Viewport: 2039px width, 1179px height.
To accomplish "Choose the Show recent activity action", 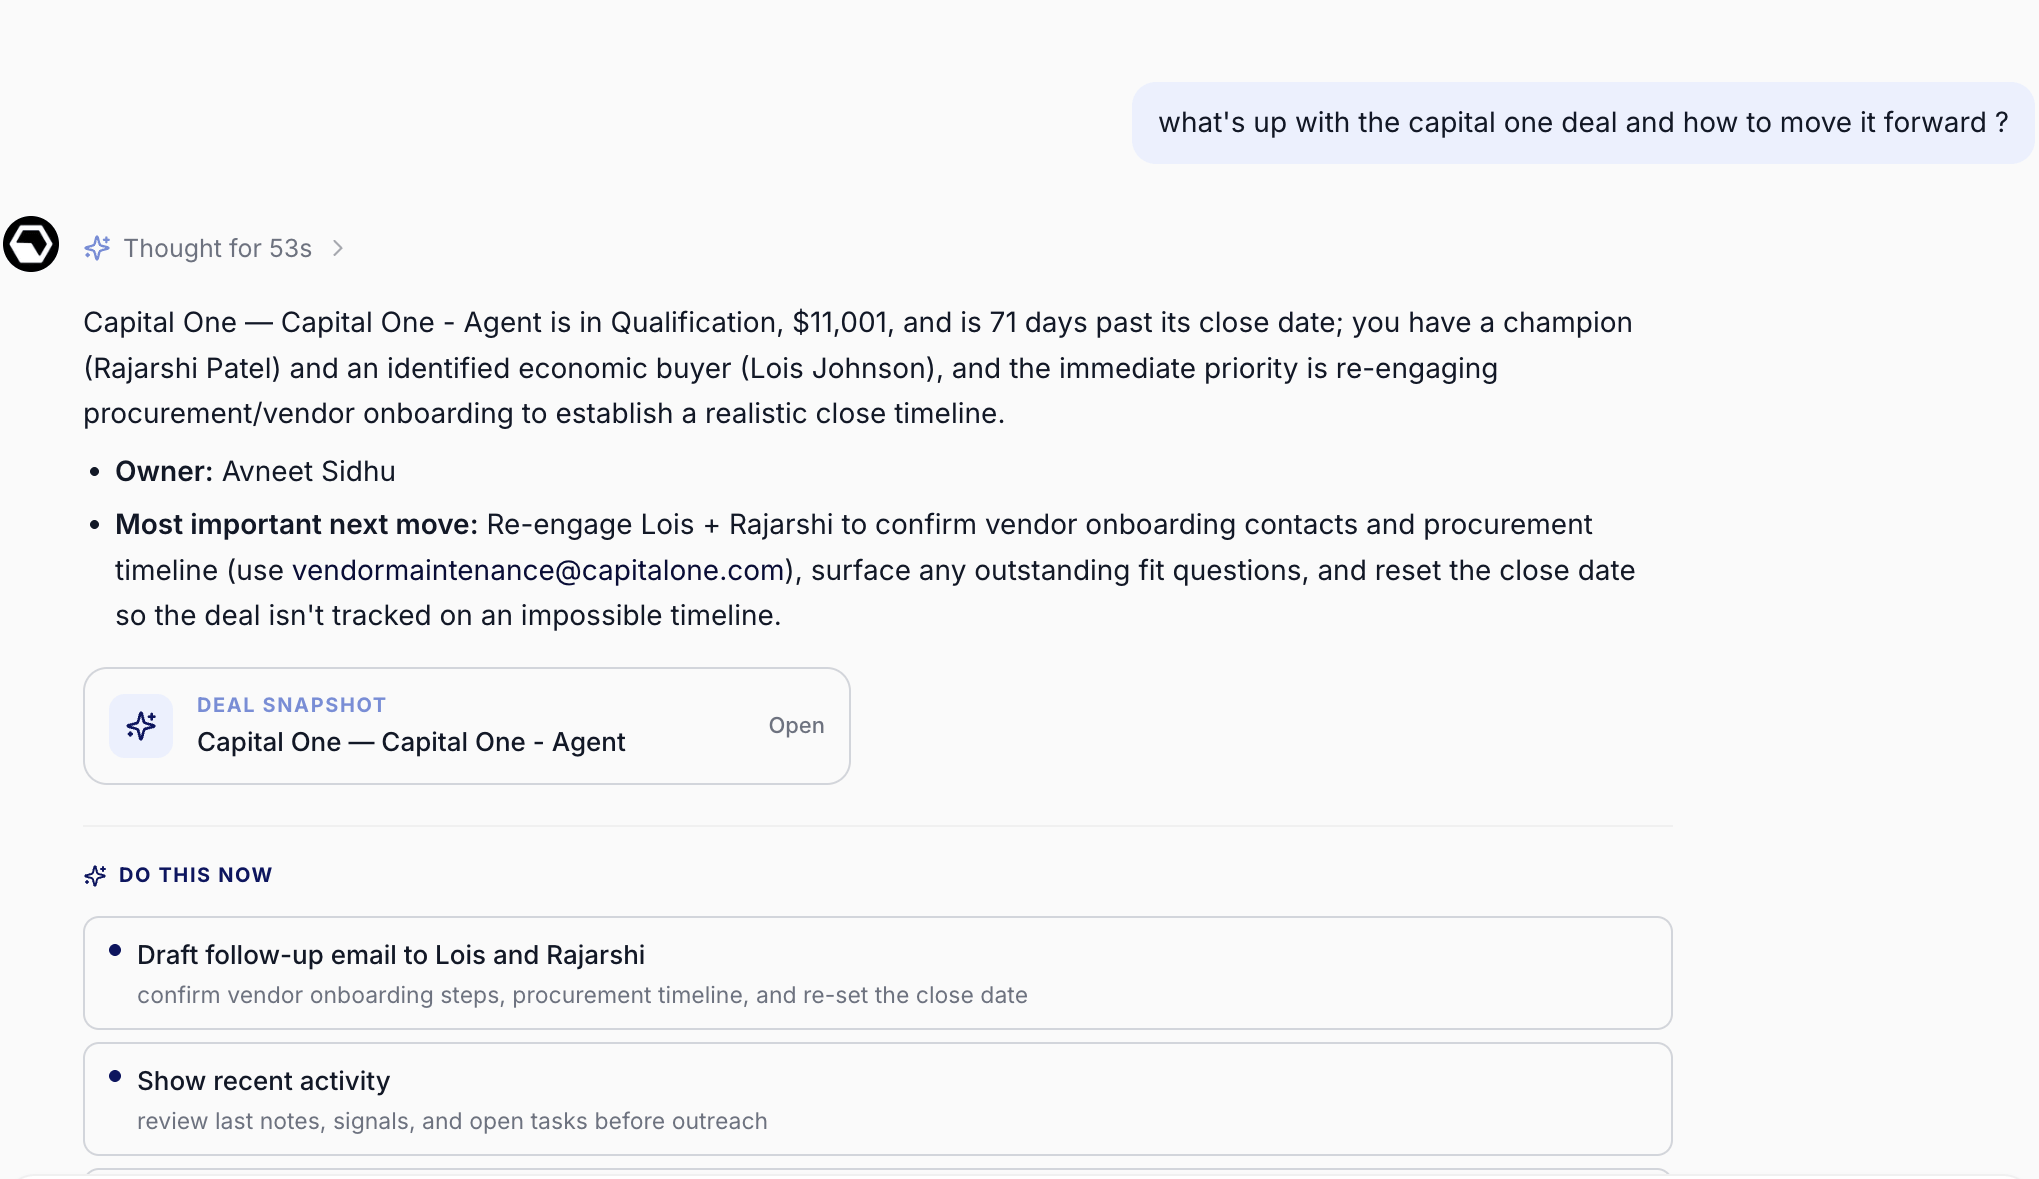I will [x=877, y=1099].
